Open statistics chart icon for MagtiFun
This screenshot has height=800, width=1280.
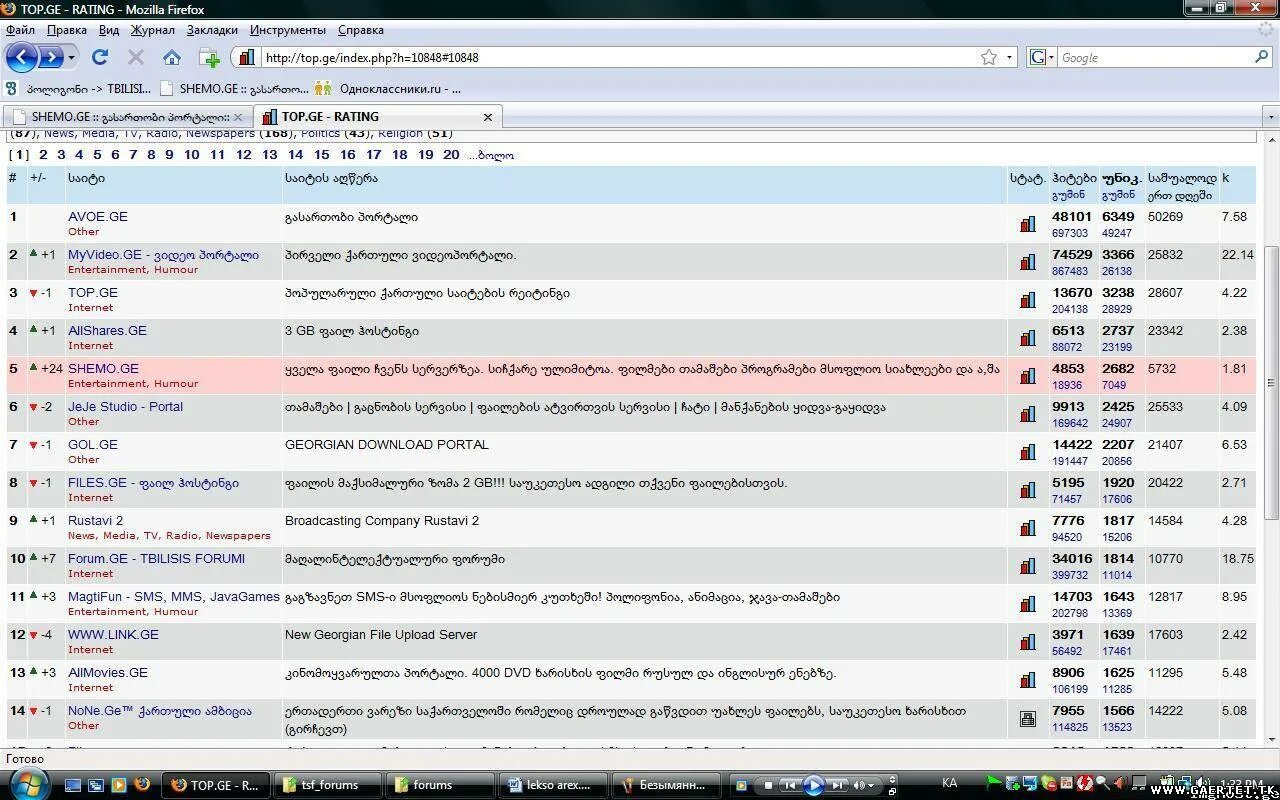tap(1028, 604)
